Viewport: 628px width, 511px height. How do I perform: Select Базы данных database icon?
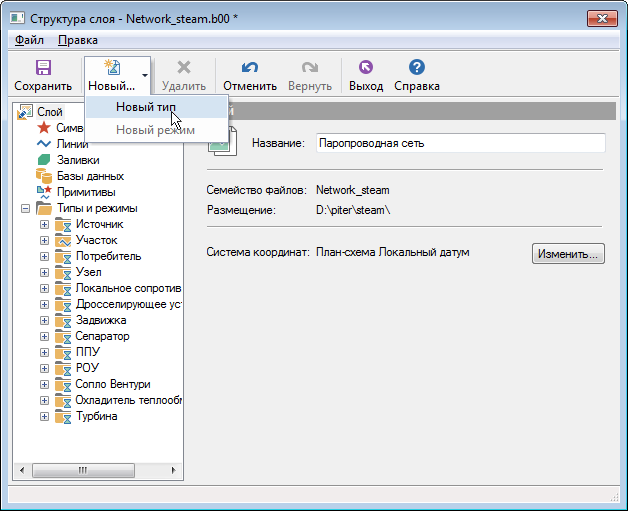pos(44,176)
